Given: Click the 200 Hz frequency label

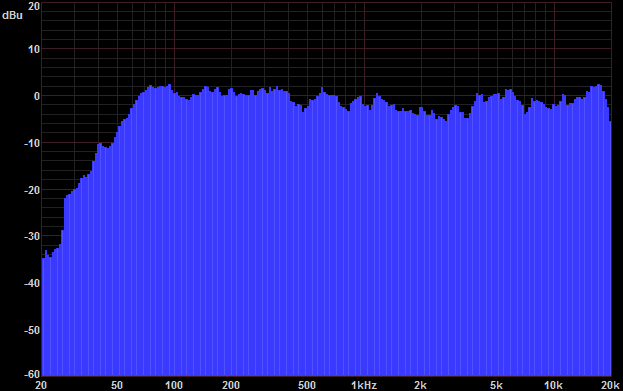Looking at the screenshot, I should pos(231,385).
